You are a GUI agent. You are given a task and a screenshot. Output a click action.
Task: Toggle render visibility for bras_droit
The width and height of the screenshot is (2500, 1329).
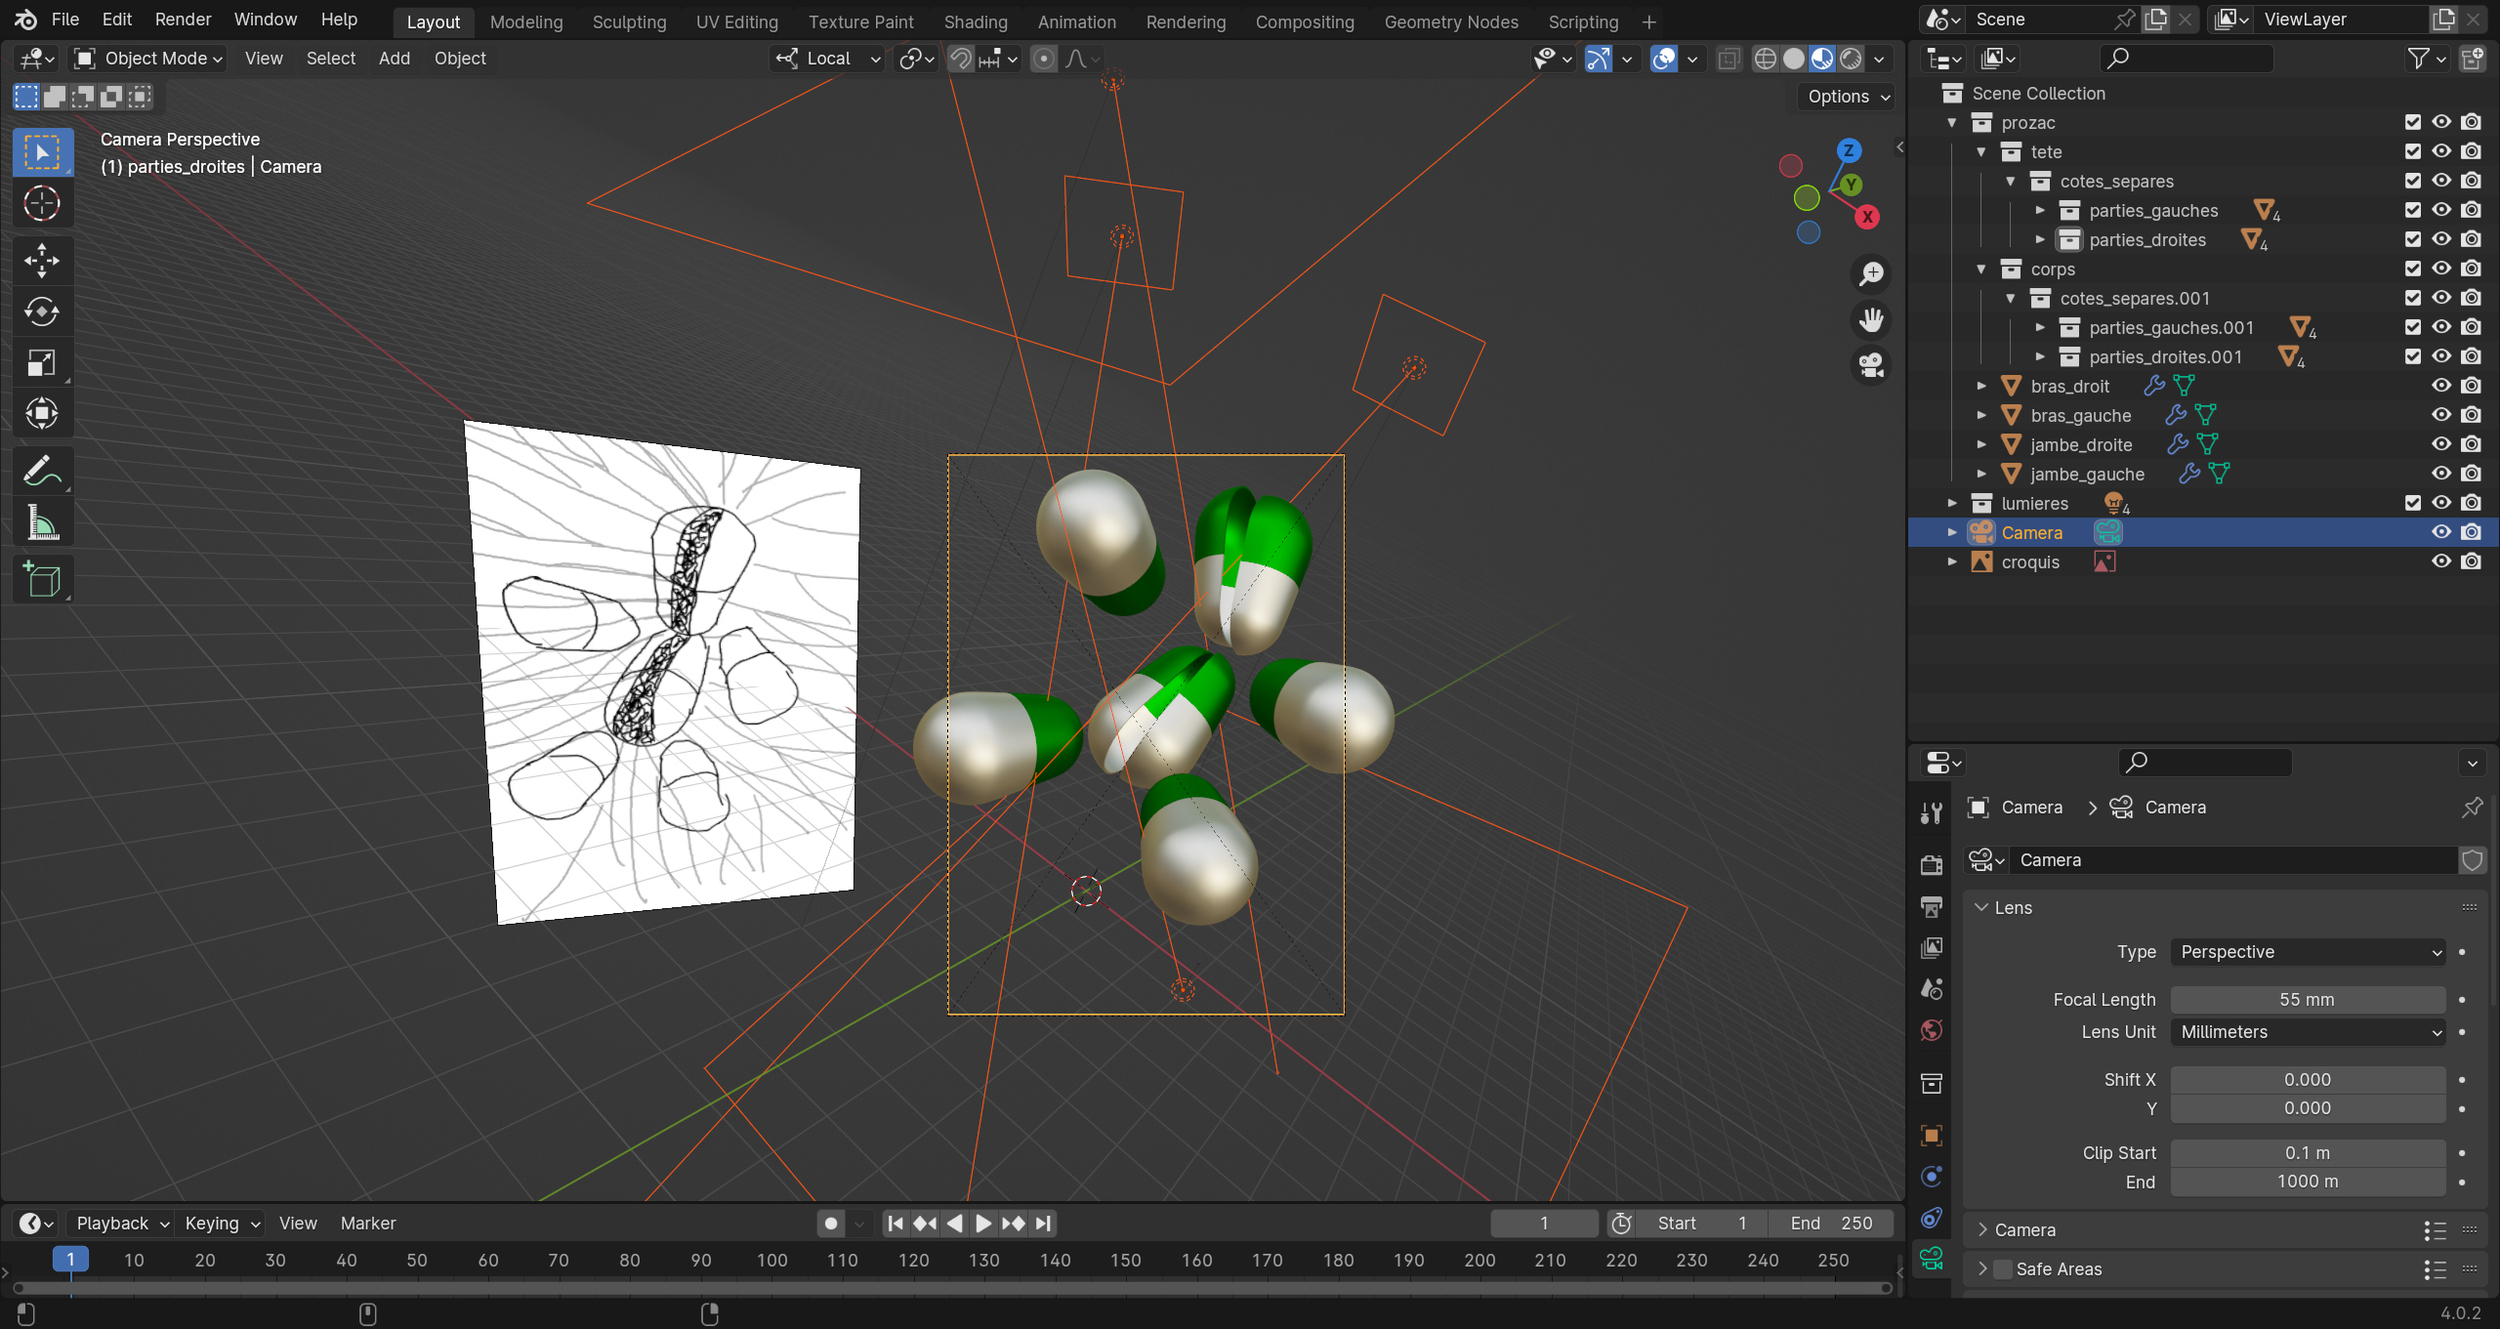point(2471,386)
